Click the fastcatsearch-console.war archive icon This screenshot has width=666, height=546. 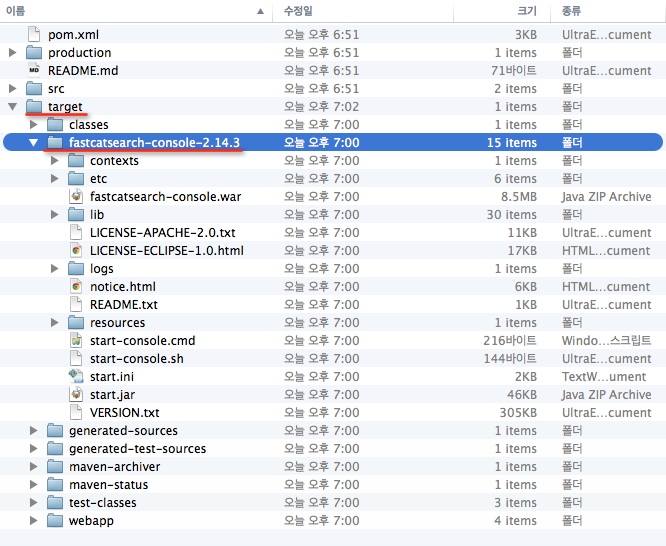76,196
